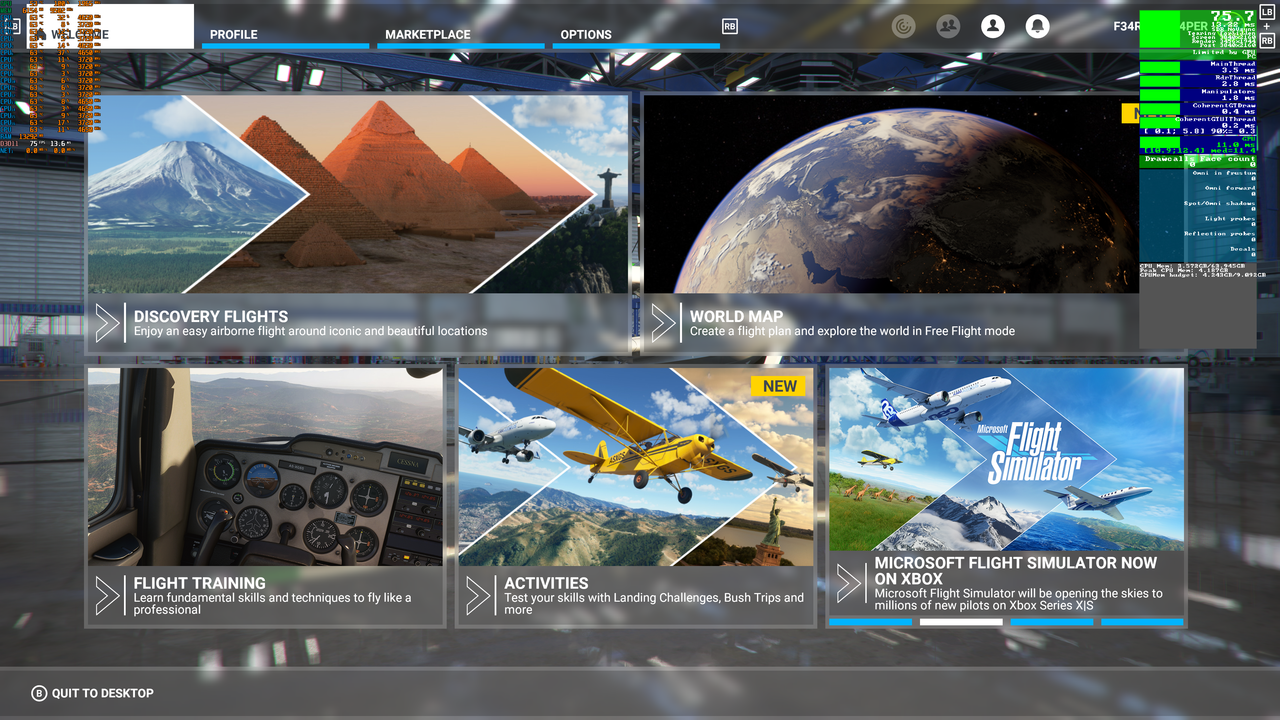Click the RB icon beside Options tab
This screenshot has width=1280, height=720.
point(730,27)
